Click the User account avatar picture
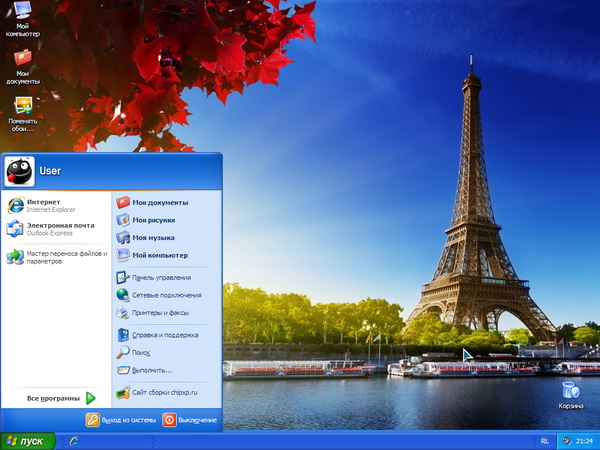Viewport: 600px width, 450px height. (19, 172)
